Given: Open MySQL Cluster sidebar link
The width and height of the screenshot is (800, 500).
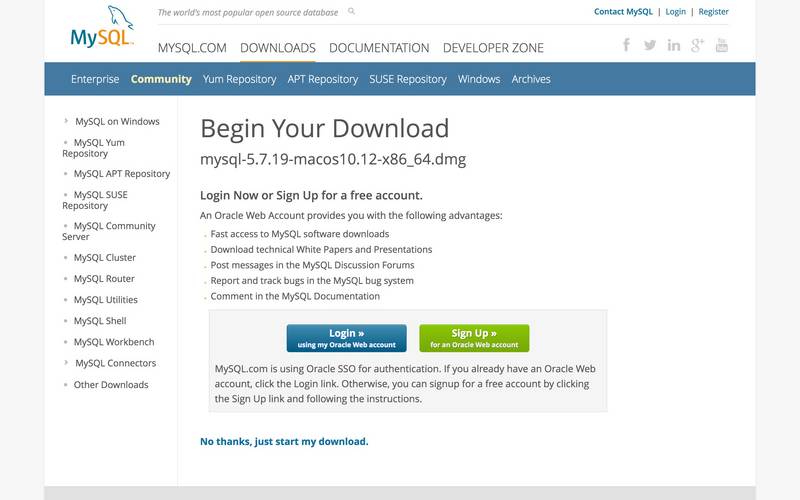Looking at the screenshot, I should click(105, 258).
